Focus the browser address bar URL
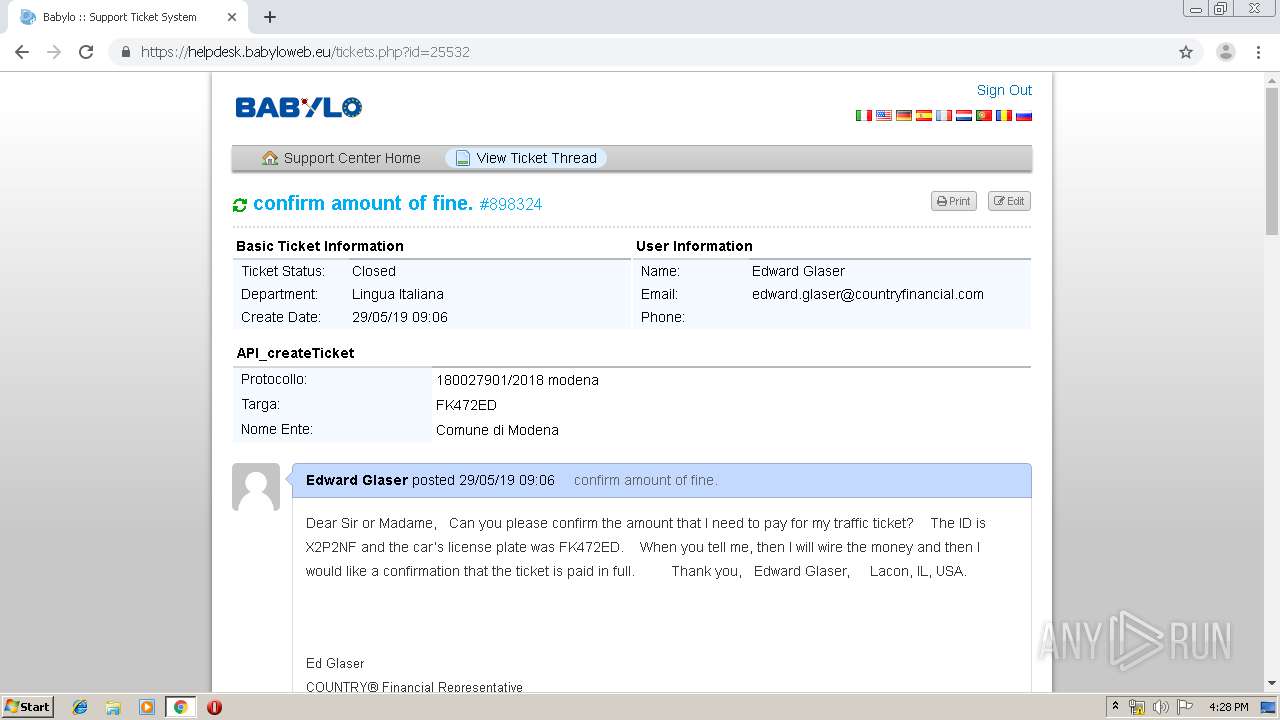1280x720 pixels. point(305,52)
